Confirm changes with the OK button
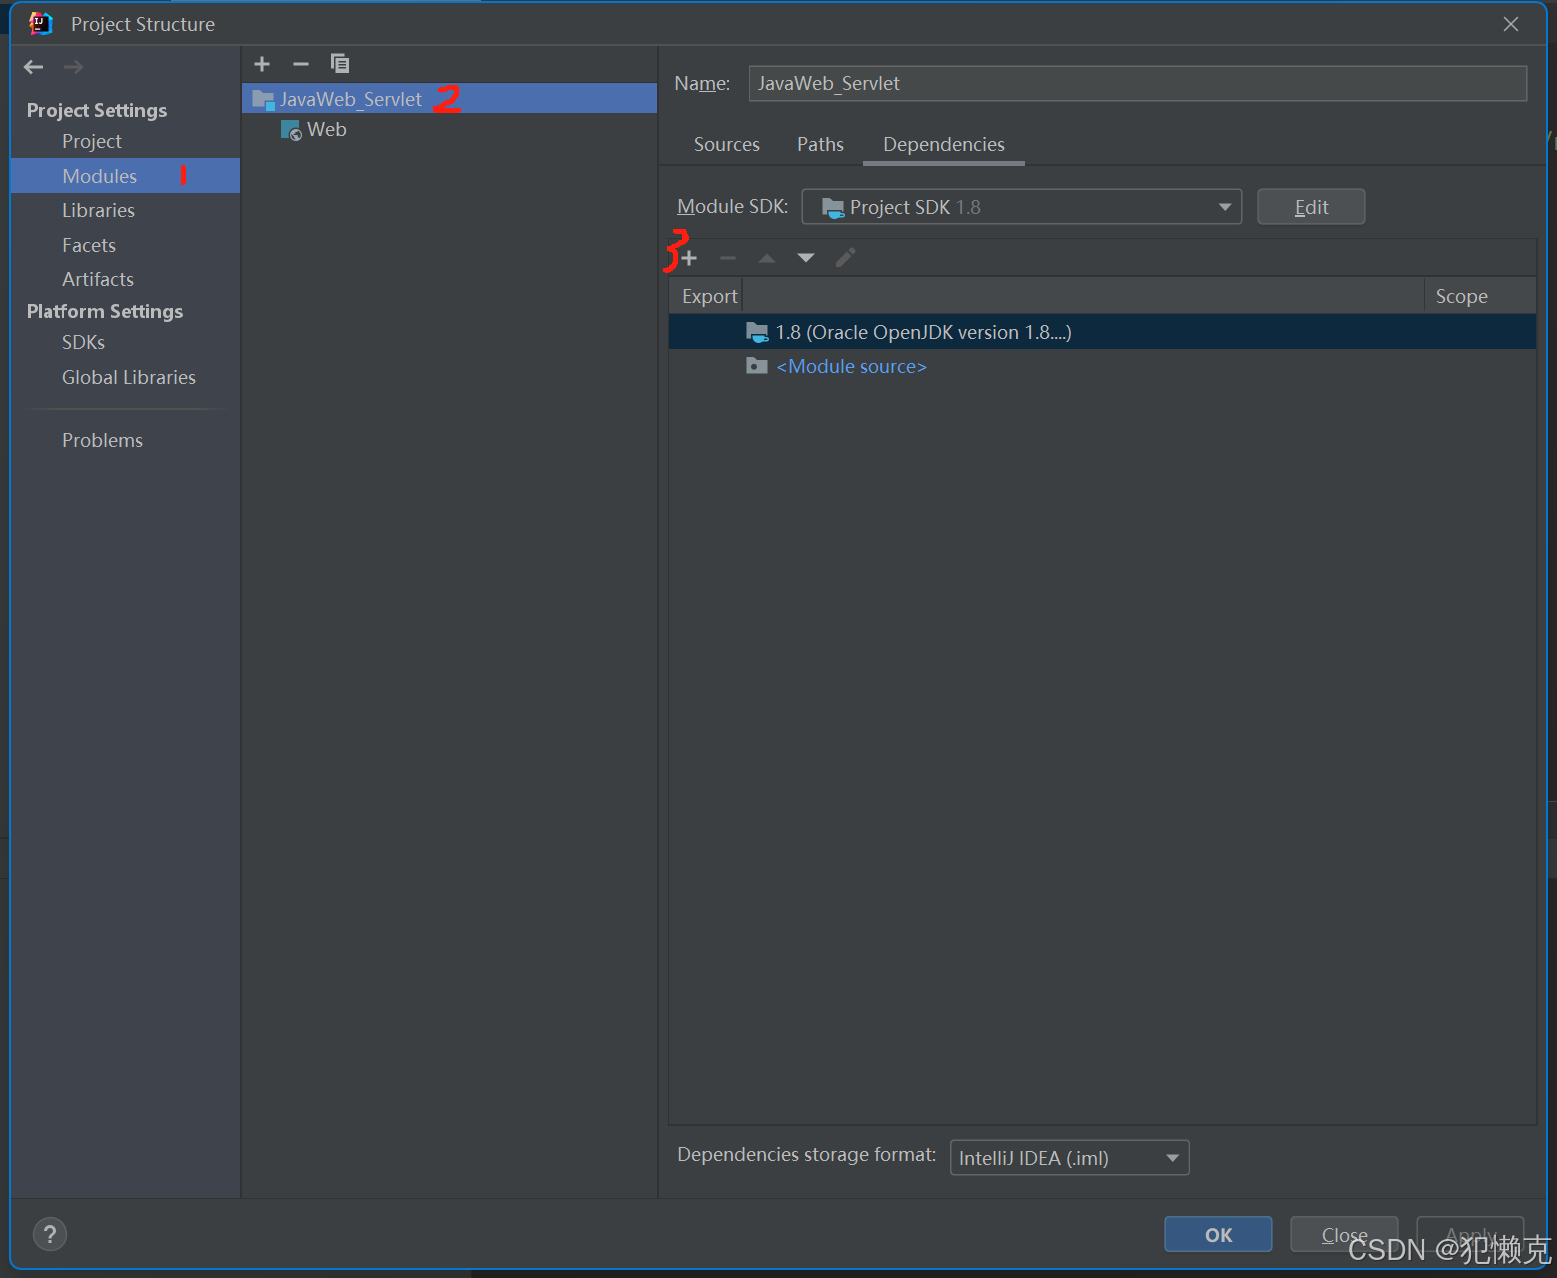 click(1217, 1234)
